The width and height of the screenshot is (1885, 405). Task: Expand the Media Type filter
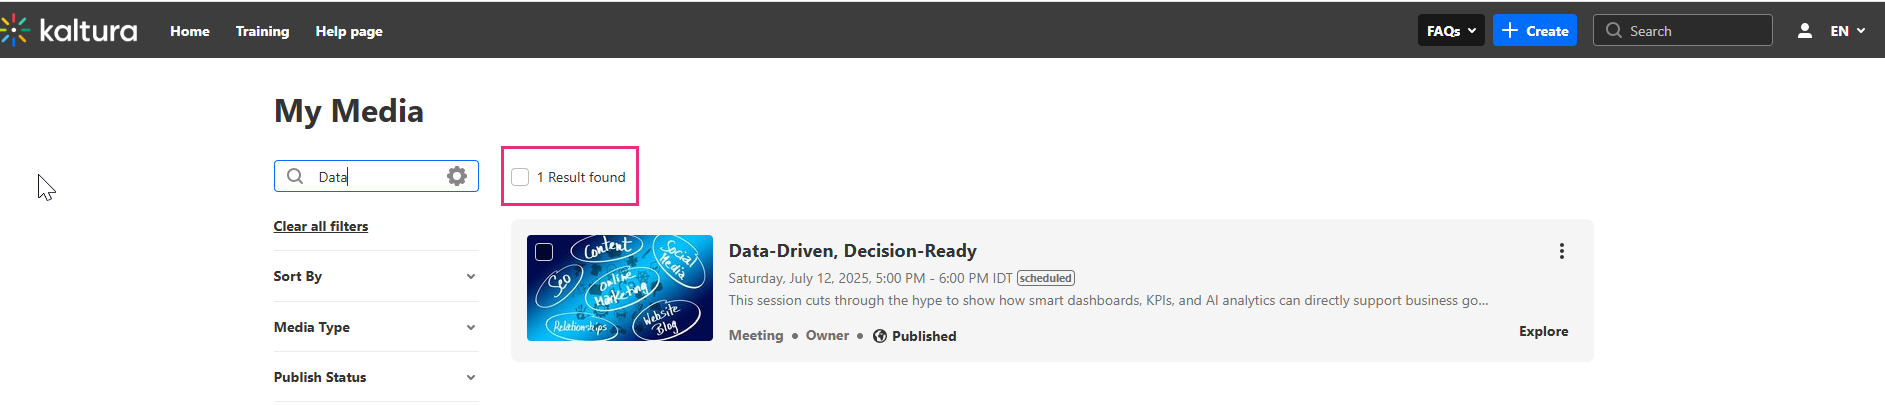click(375, 327)
